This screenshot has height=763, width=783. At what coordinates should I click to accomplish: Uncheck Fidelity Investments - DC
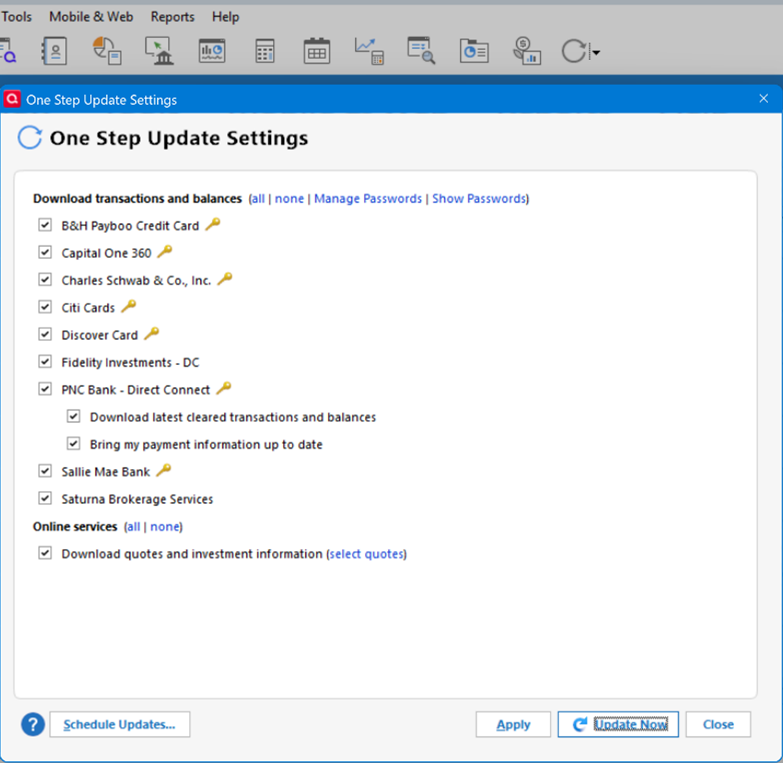point(45,362)
